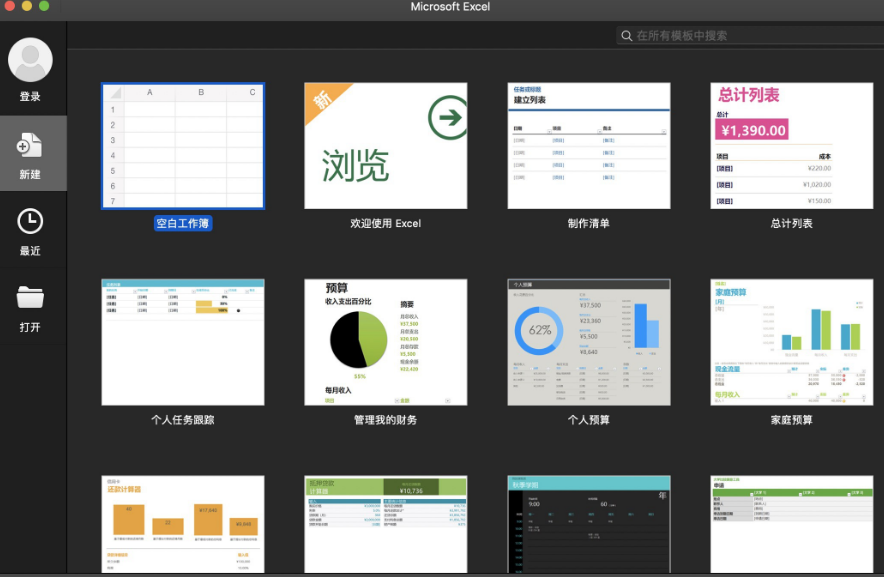This screenshot has width=884, height=577.
Task: Click the 欢迎使用 Excel caption text
Action: pos(385,224)
